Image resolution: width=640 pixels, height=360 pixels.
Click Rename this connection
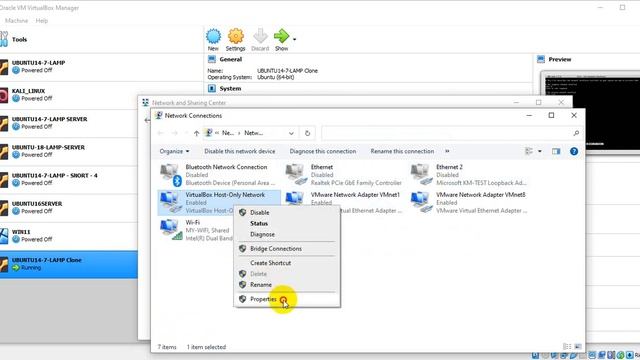point(402,151)
